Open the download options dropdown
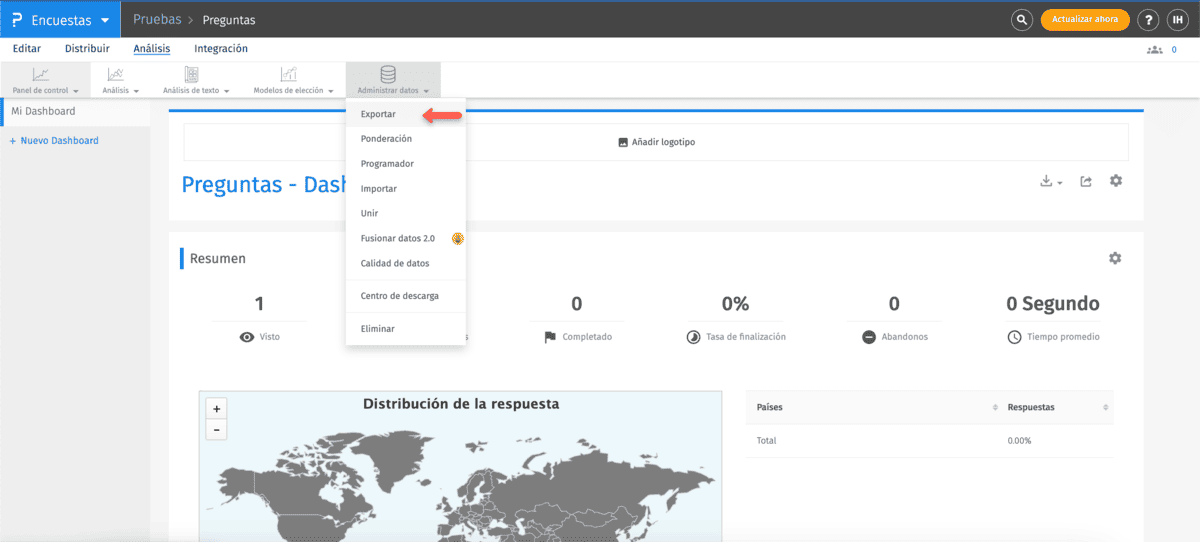Screen dimensions: 1200x542 tap(1050, 181)
